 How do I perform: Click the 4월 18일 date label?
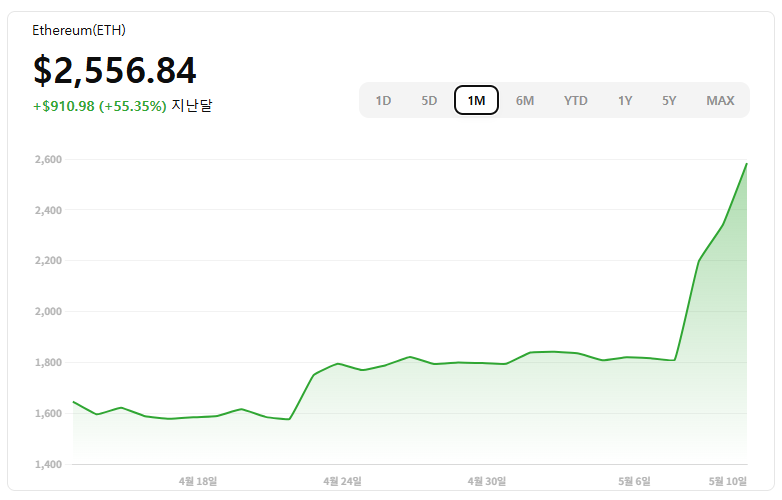click(198, 481)
